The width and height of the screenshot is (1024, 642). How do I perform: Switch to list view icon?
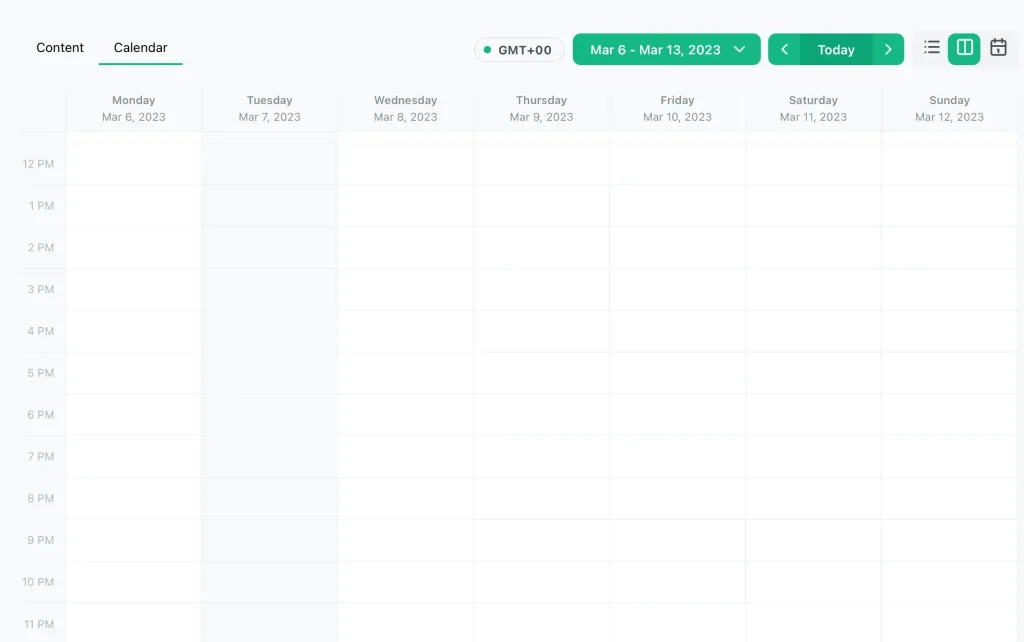tap(932, 48)
